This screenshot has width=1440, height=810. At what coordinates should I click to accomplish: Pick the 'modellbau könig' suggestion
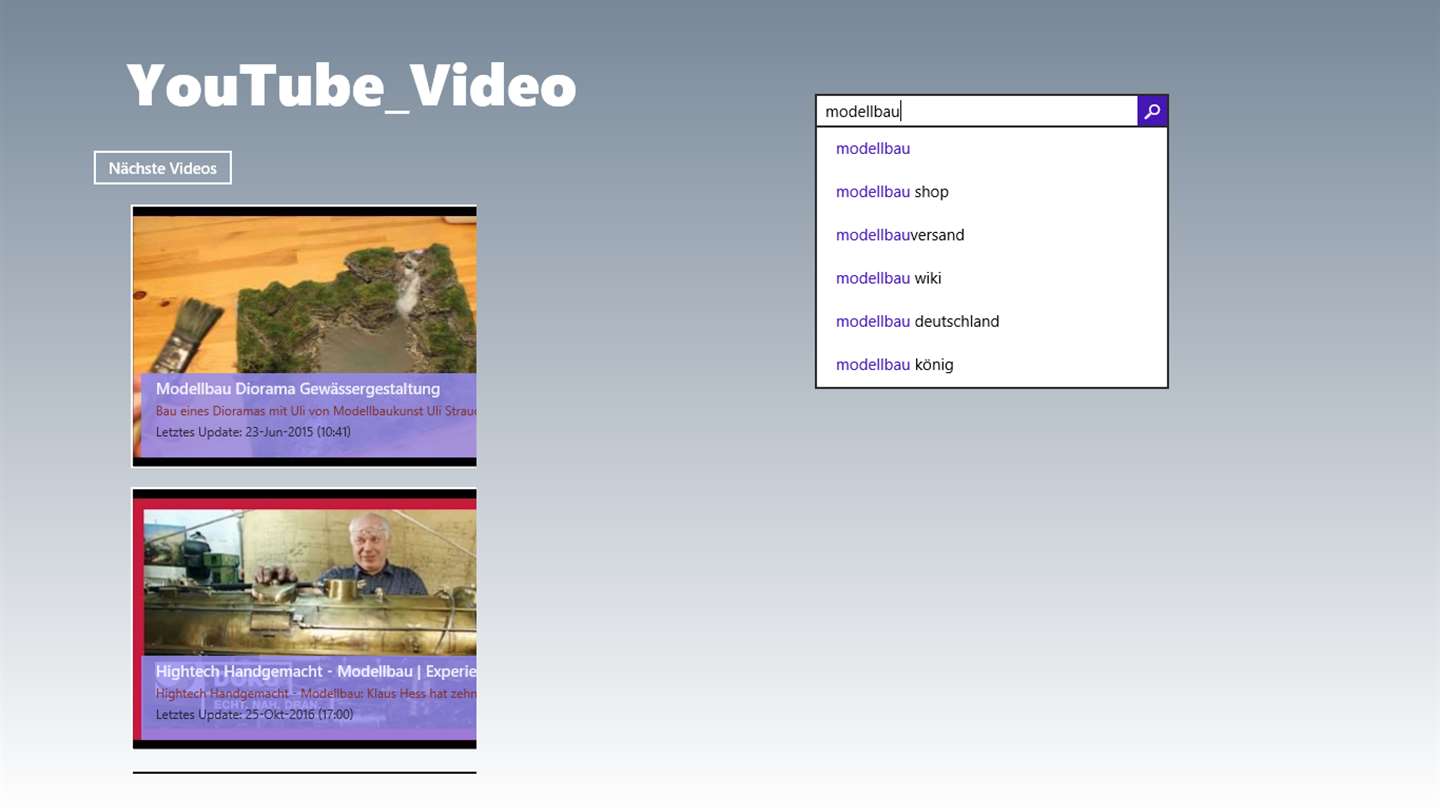point(992,364)
